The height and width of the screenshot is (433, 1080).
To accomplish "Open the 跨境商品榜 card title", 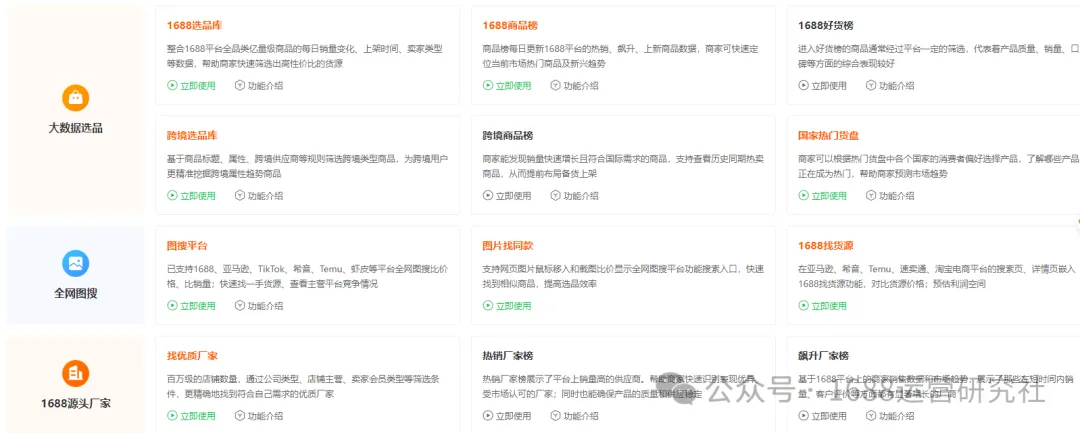I will click(508, 136).
